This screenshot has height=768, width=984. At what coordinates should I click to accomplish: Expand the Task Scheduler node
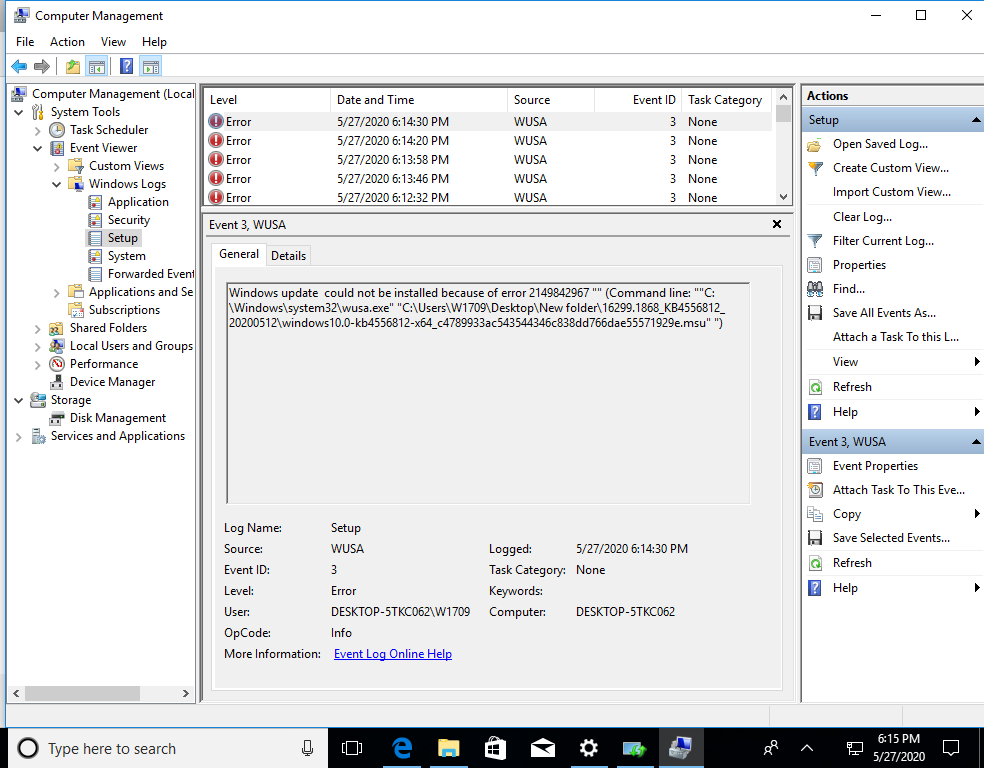point(38,131)
